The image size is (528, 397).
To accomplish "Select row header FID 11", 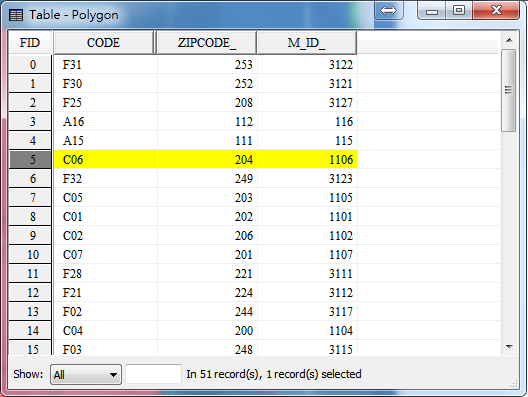I will [x=30, y=273].
